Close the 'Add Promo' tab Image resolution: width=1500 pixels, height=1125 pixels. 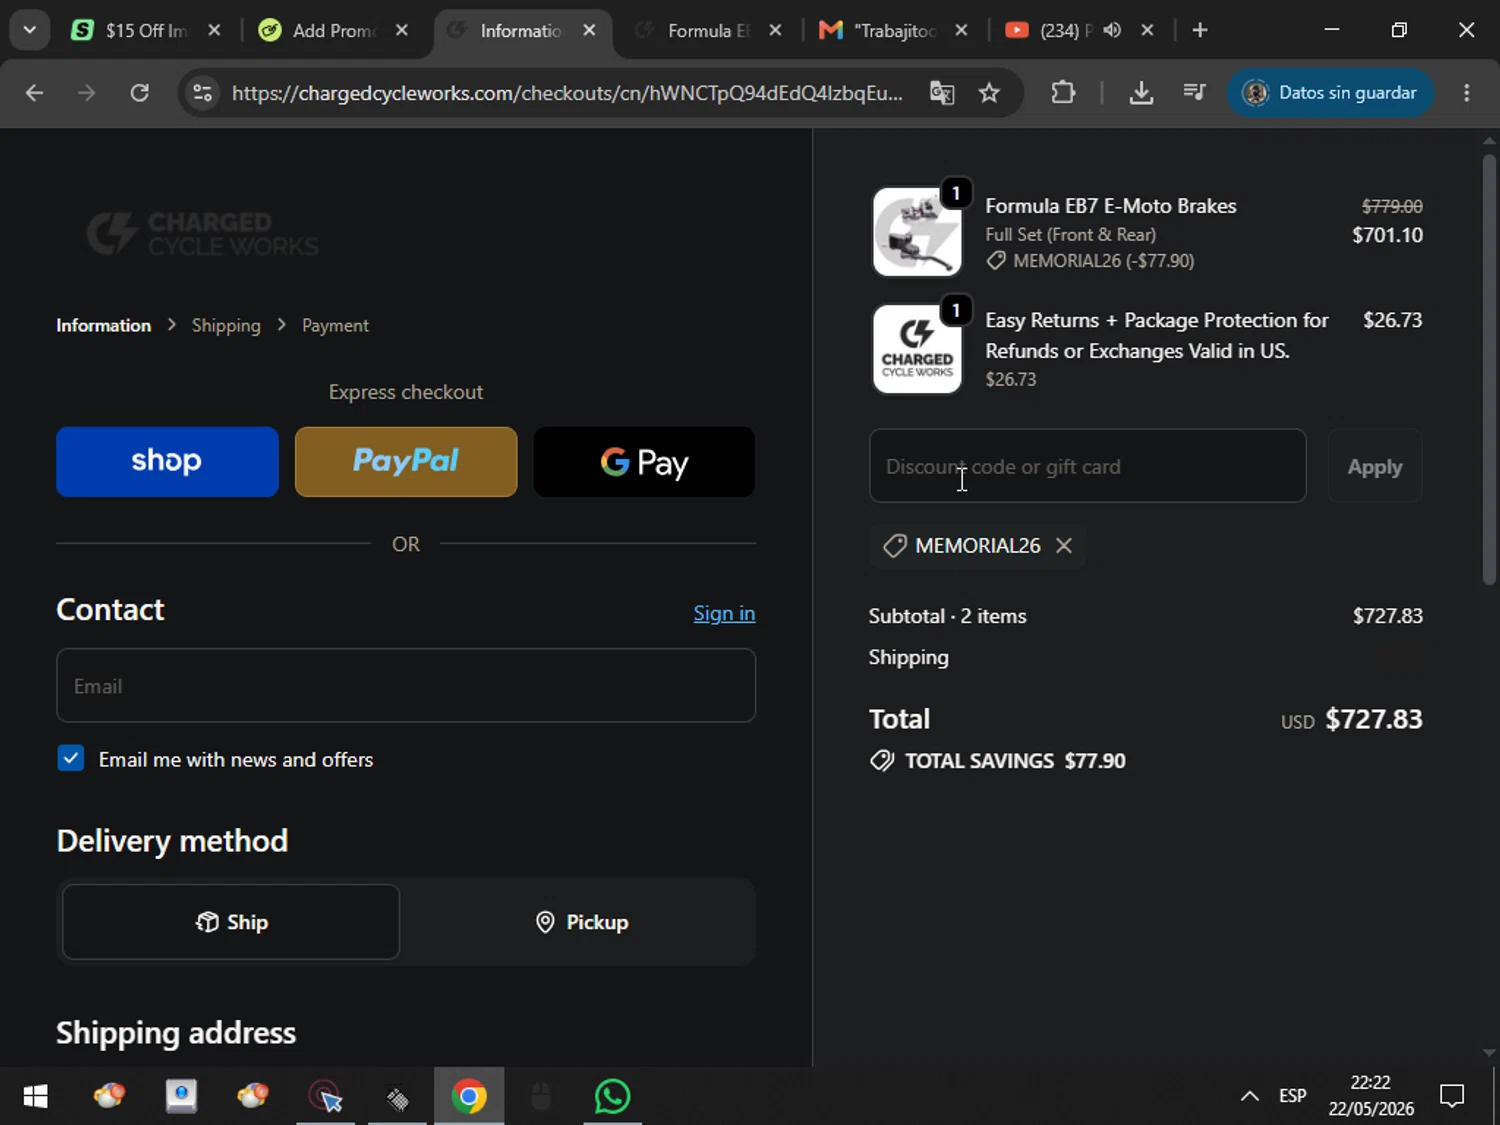coord(402,30)
